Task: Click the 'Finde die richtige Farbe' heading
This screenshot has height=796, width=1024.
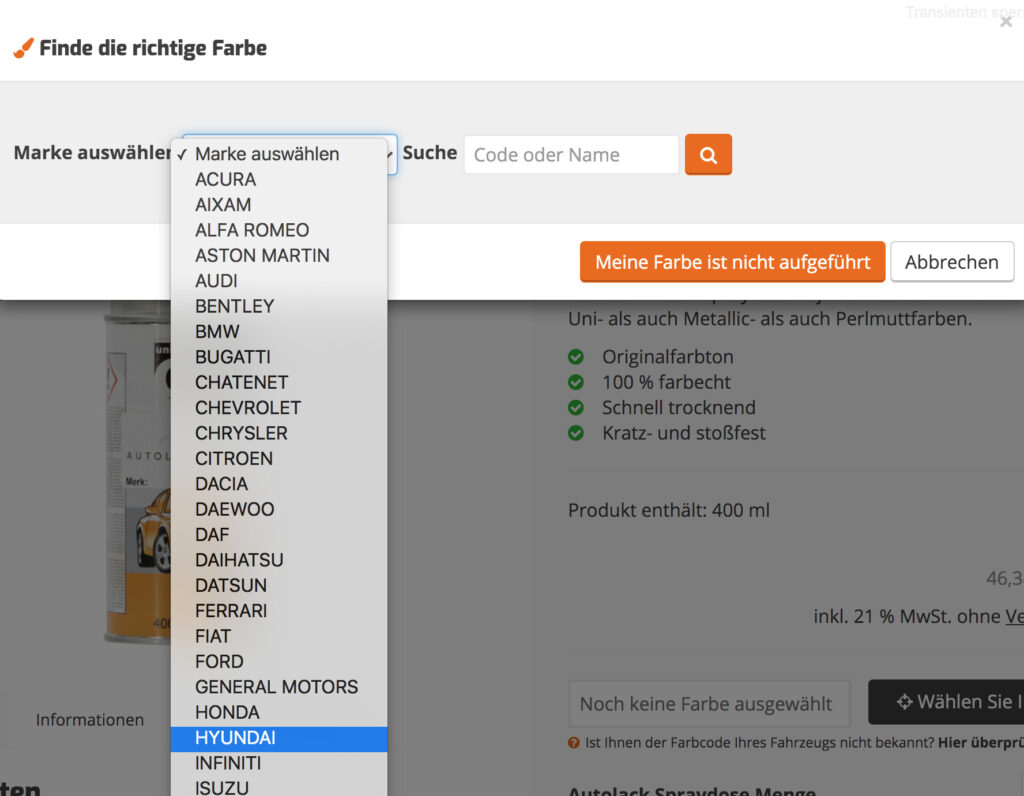Action: [x=153, y=48]
